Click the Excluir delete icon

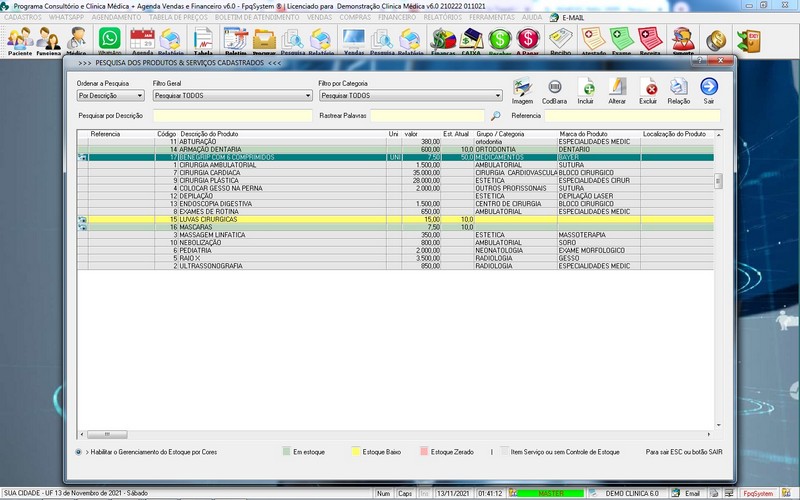click(x=648, y=91)
